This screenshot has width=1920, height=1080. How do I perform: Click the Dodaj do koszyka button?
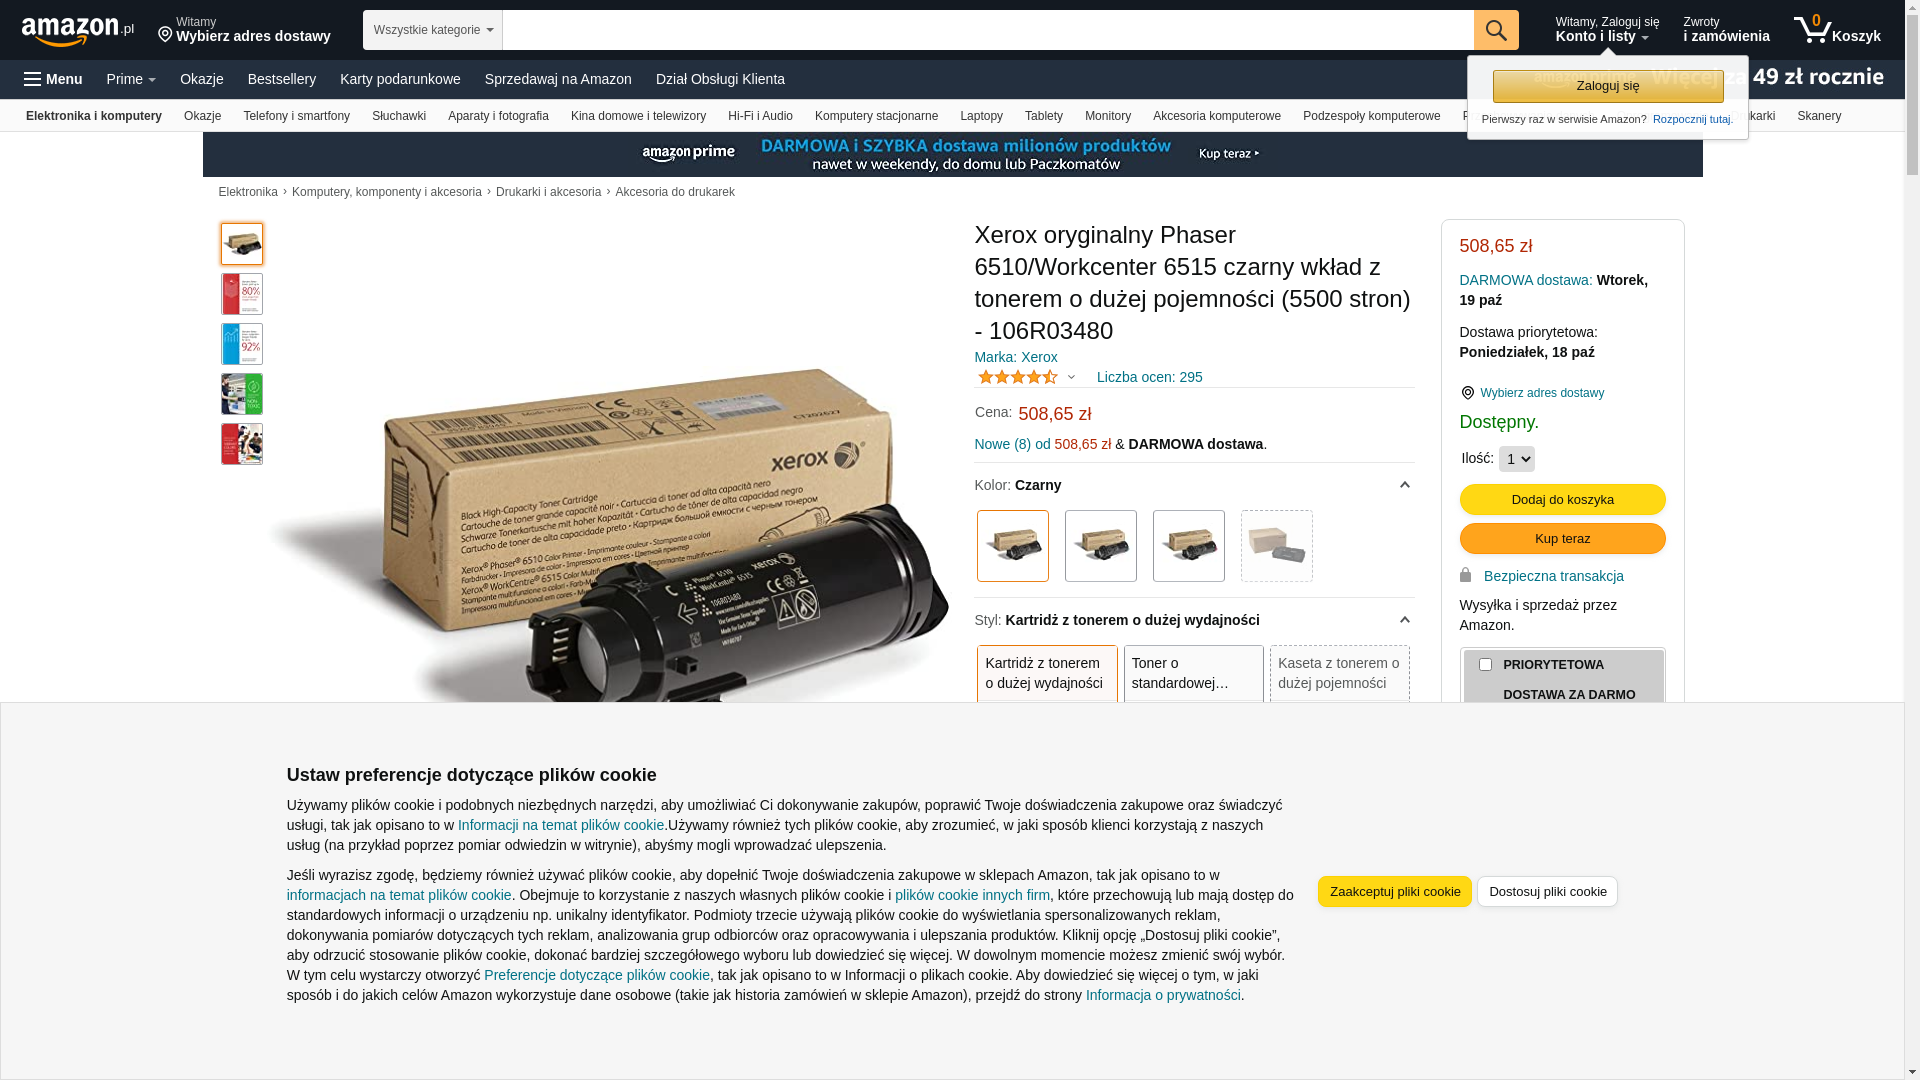coord(1563,500)
